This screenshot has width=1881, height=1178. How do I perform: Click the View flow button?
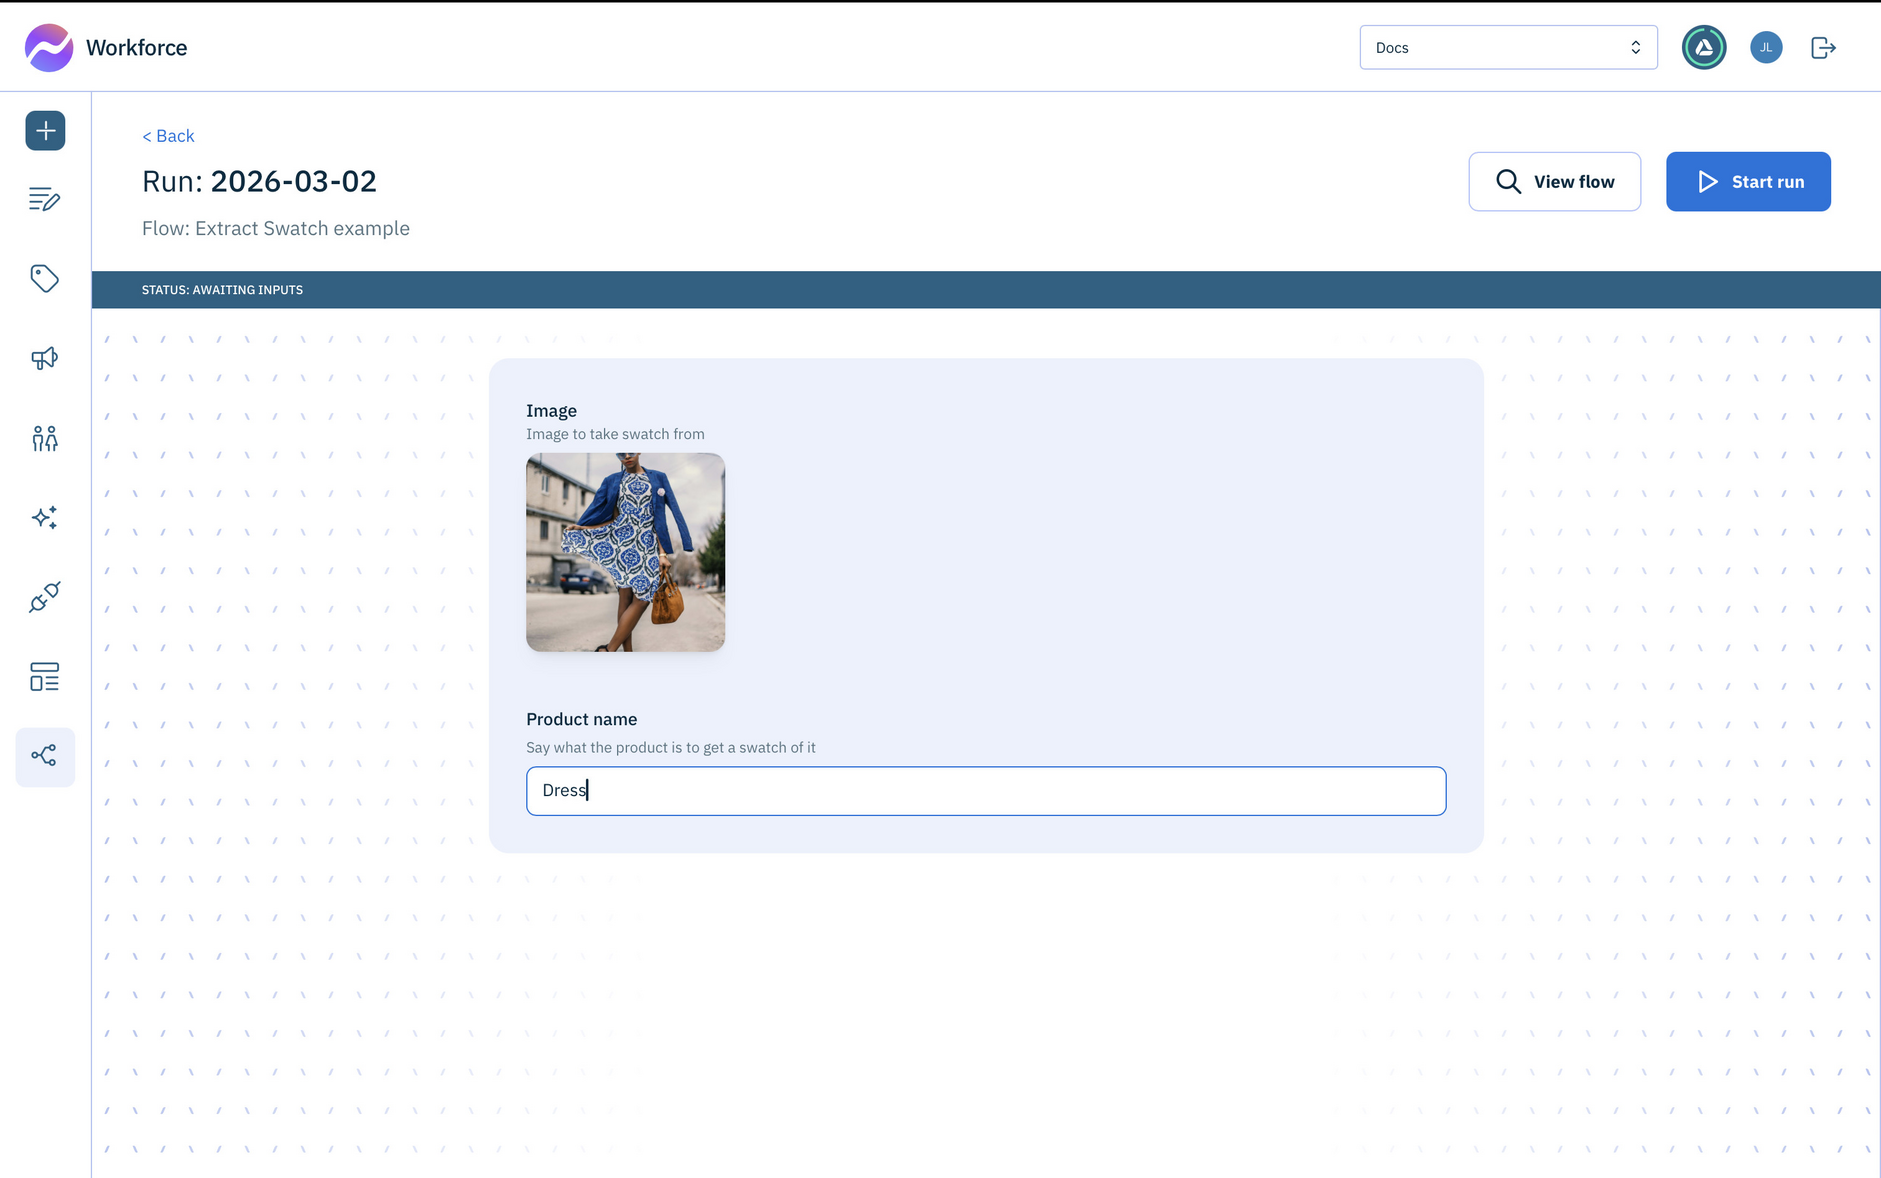point(1554,182)
